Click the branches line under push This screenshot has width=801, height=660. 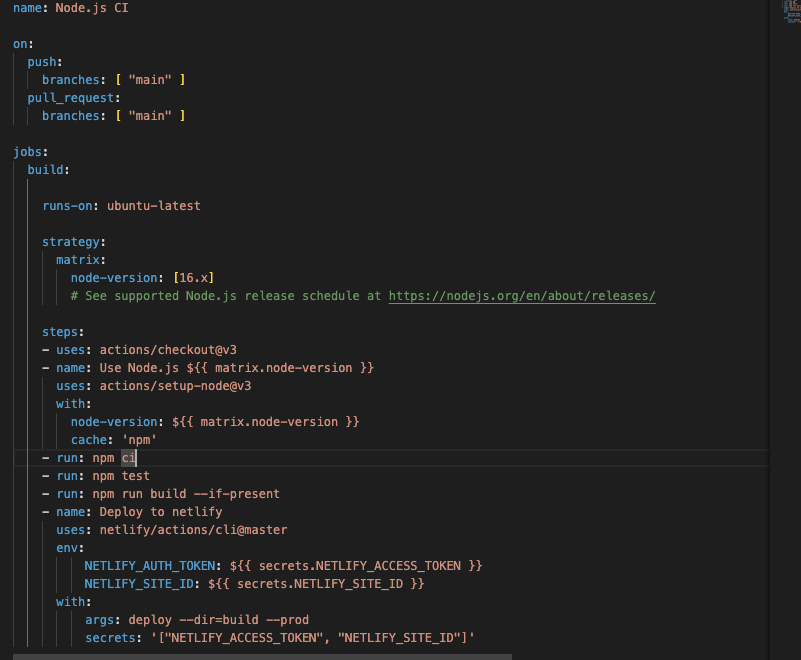(x=113, y=80)
